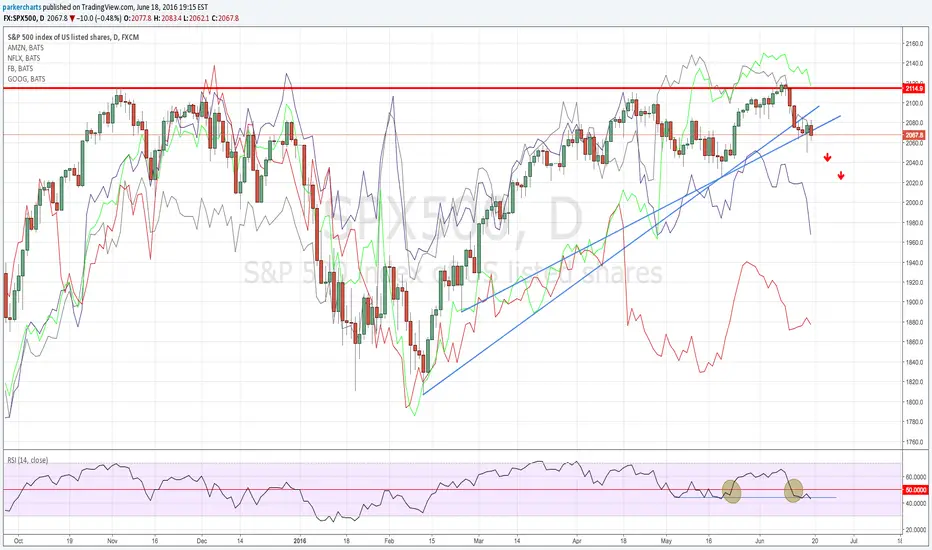Select the S&P 500 index legend title
Image resolution: width=932 pixels, height=550 pixels.
(73, 37)
